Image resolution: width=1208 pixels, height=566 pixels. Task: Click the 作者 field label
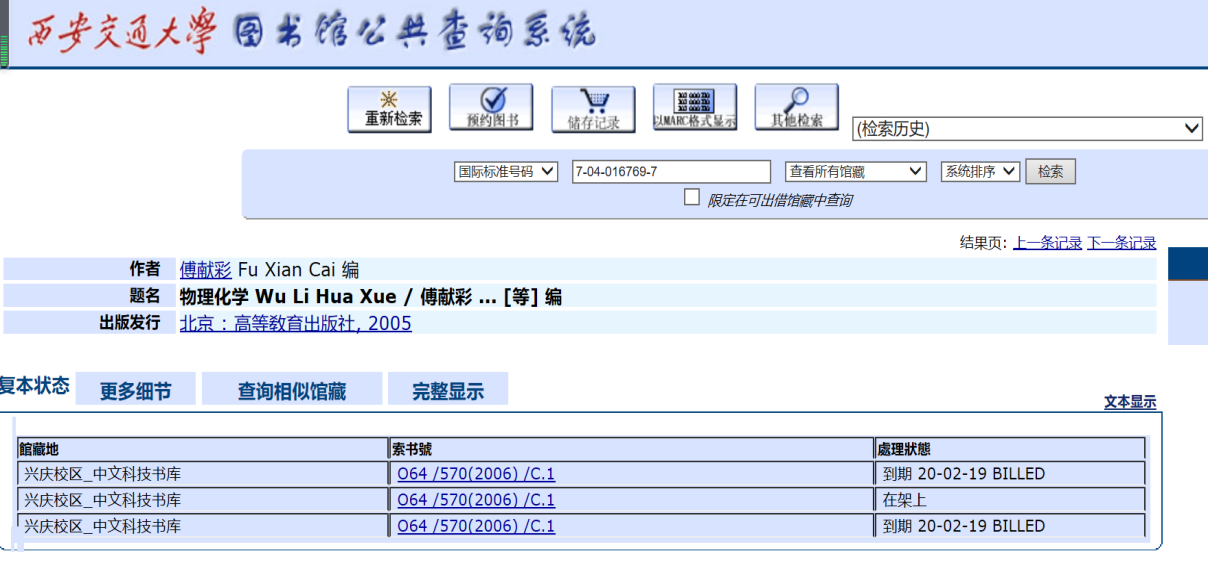point(145,269)
